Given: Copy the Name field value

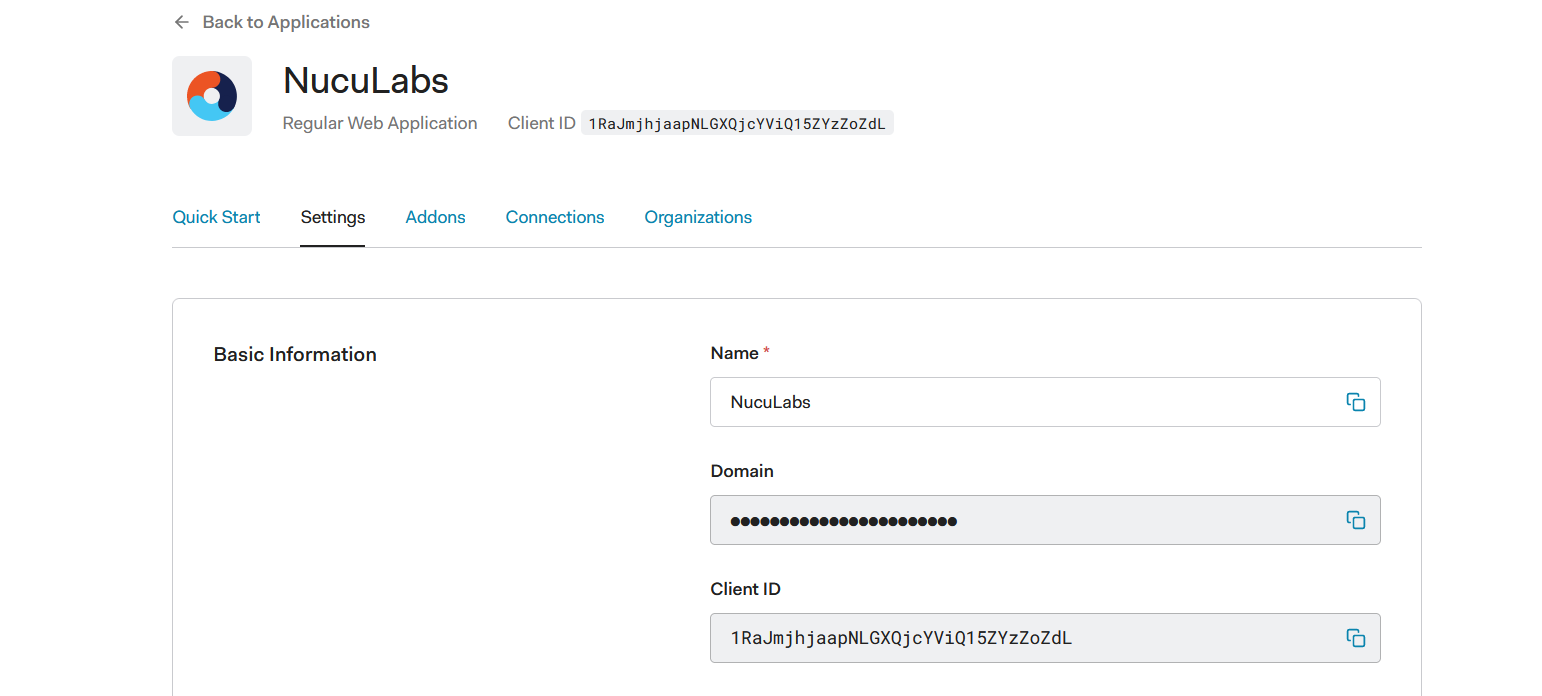Looking at the screenshot, I should point(1355,402).
